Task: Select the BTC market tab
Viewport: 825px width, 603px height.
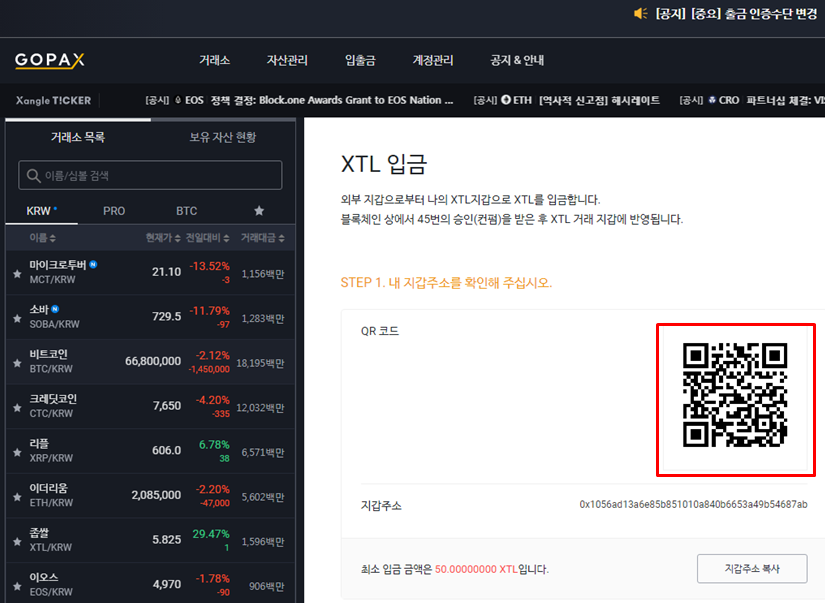Action: [x=187, y=211]
